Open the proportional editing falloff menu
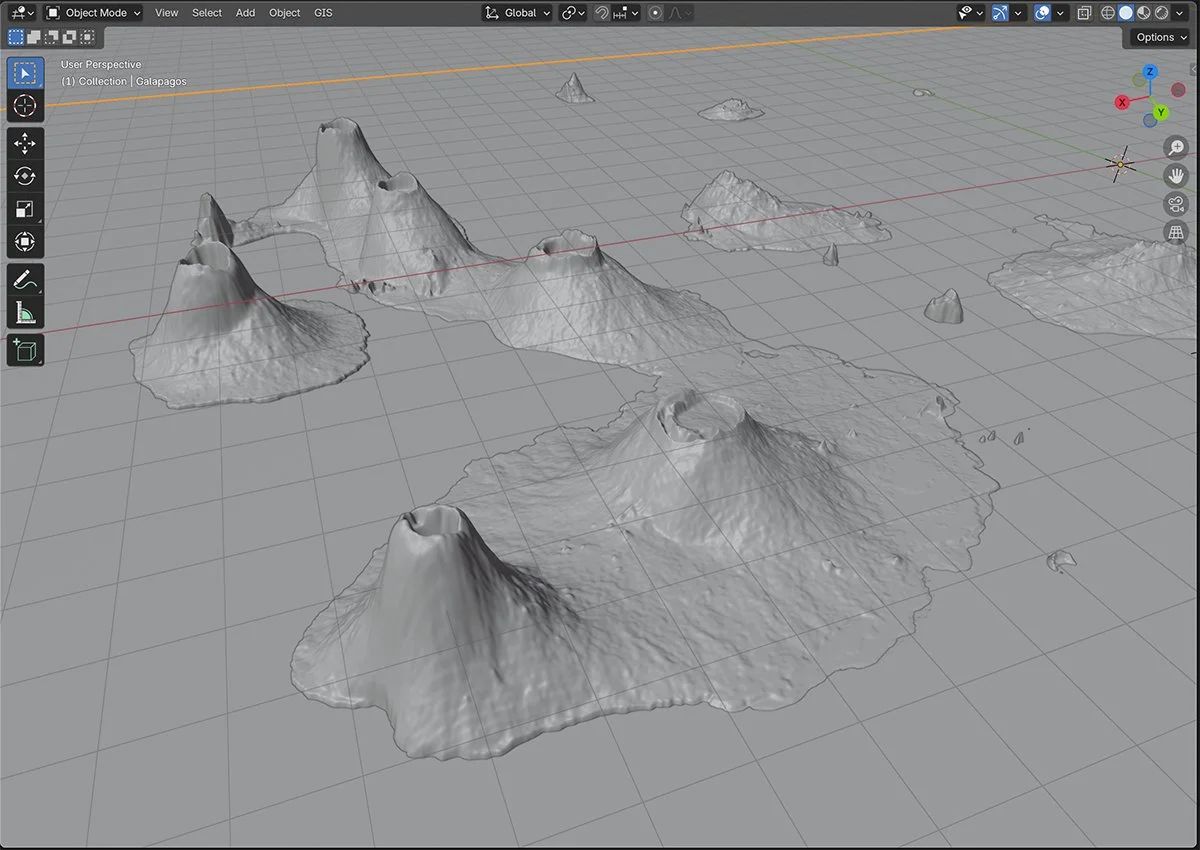The image size is (1200, 850). coord(680,13)
